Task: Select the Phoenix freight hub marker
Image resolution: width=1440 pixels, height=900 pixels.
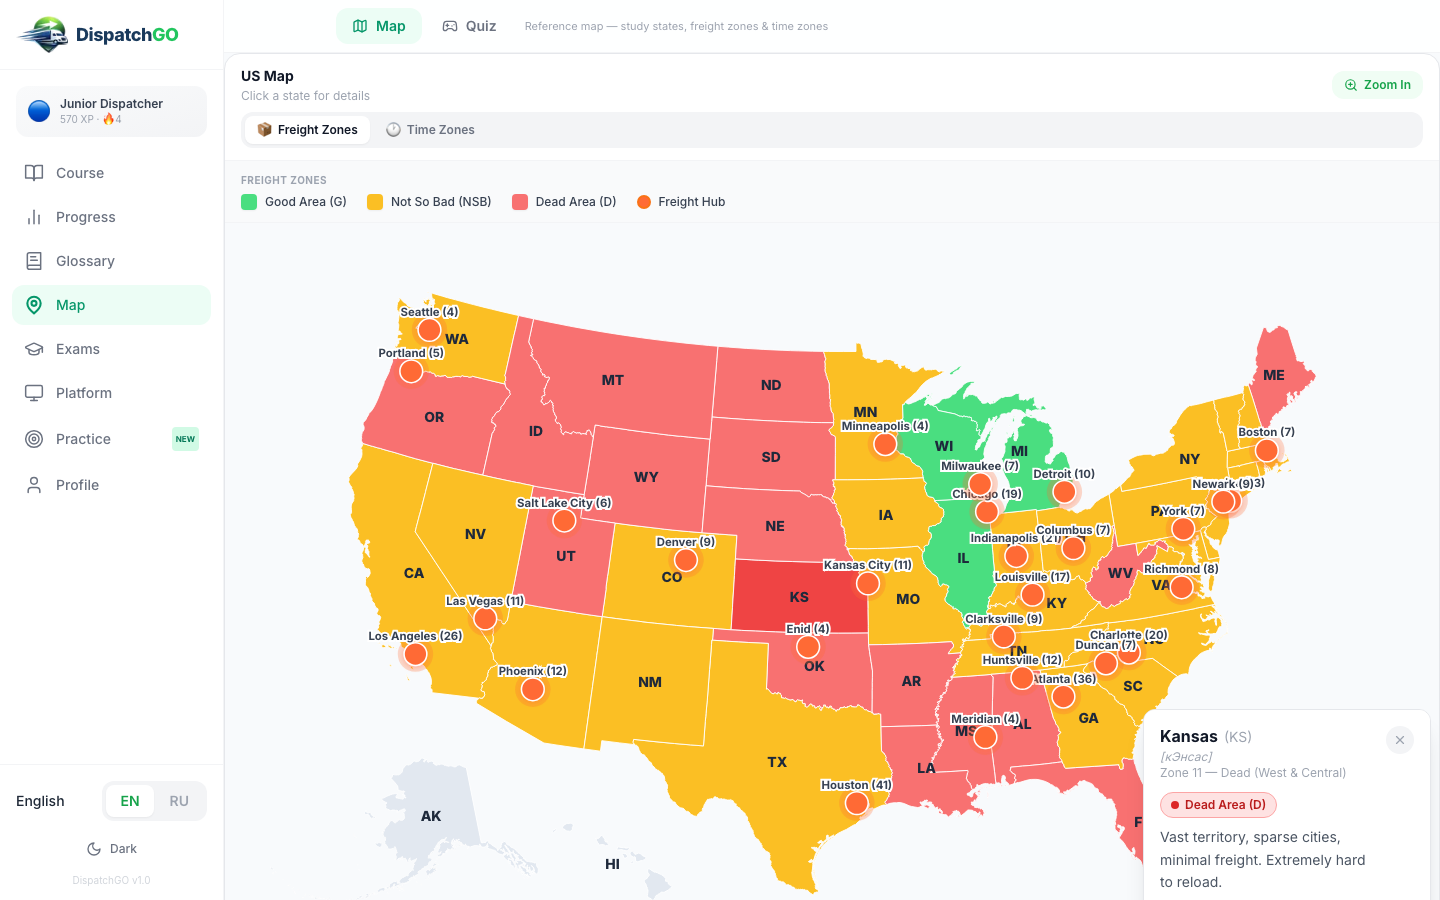Action: 533,689
